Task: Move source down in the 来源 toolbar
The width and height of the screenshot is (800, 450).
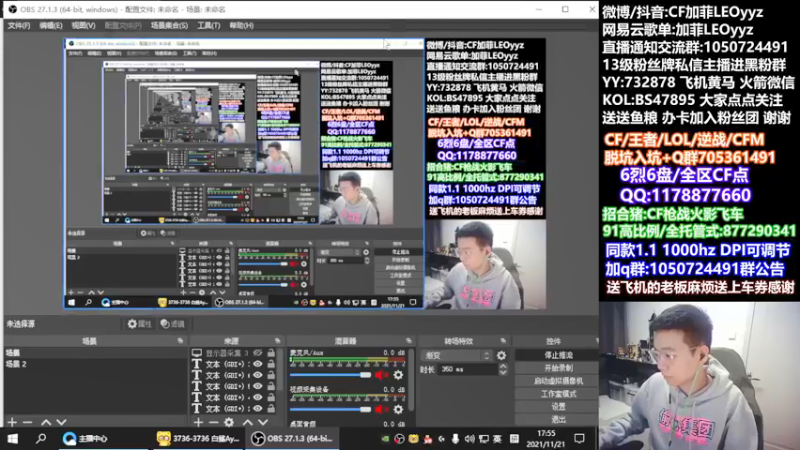Action: (263, 422)
